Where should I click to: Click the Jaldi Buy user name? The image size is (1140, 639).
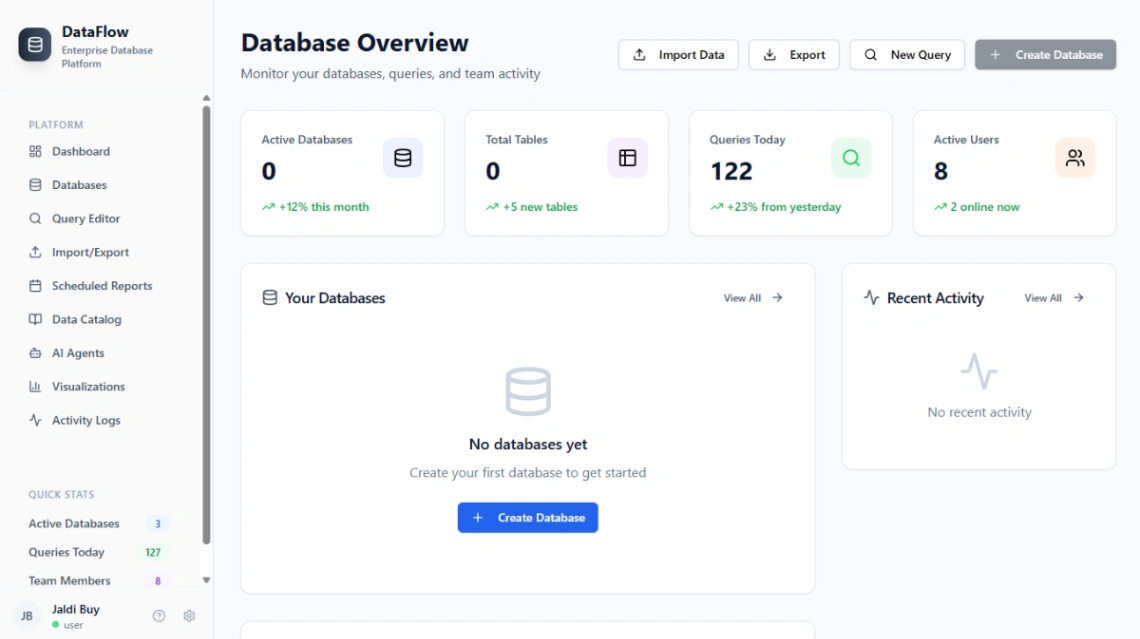(x=76, y=609)
